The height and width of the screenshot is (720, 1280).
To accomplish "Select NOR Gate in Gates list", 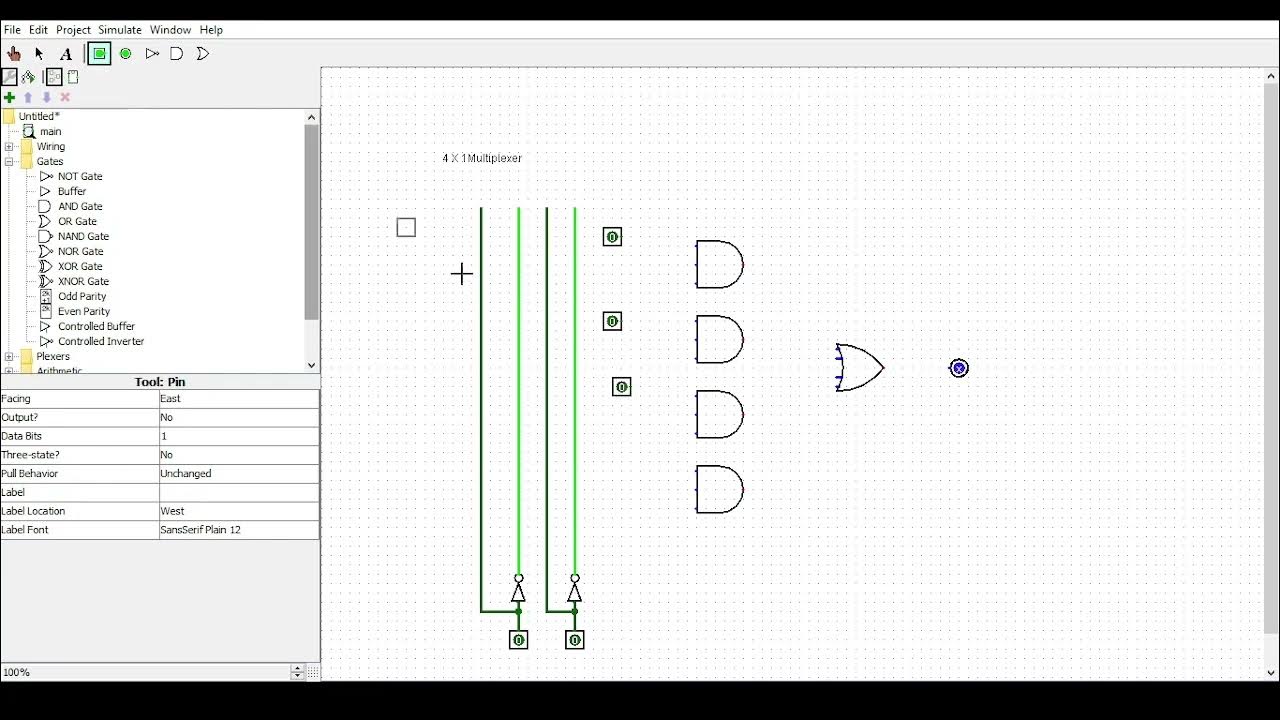I will [x=80, y=251].
